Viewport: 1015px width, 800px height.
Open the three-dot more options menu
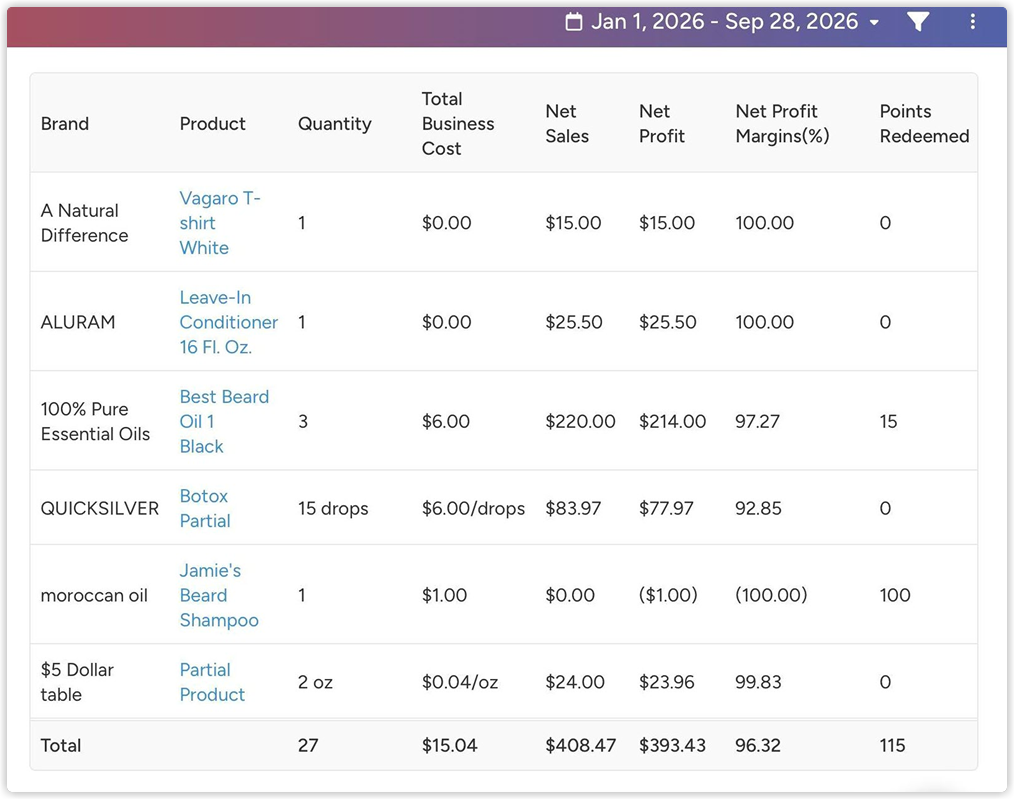click(x=972, y=22)
